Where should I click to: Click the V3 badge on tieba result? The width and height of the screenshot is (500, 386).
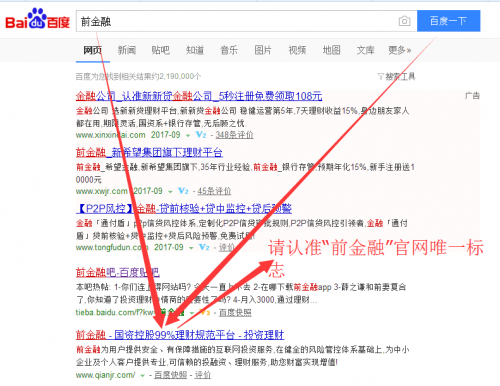pyautogui.click(x=205, y=312)
